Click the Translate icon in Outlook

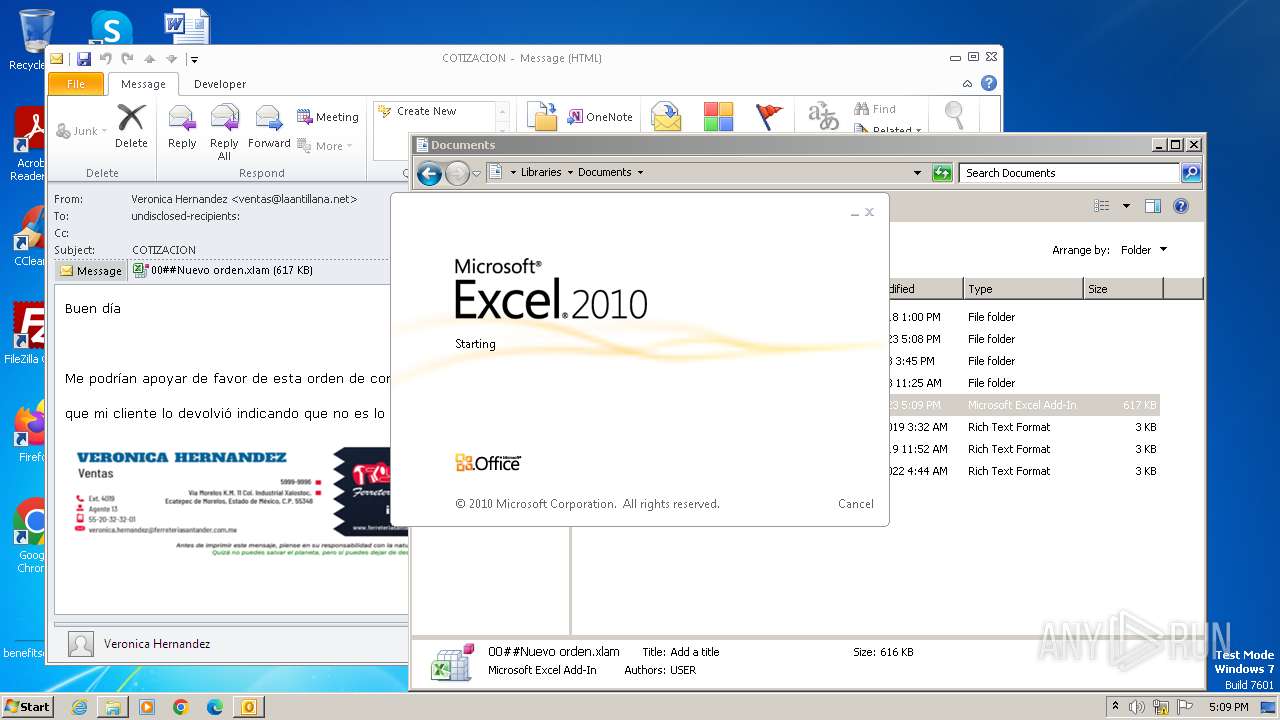tap(823, 116)
